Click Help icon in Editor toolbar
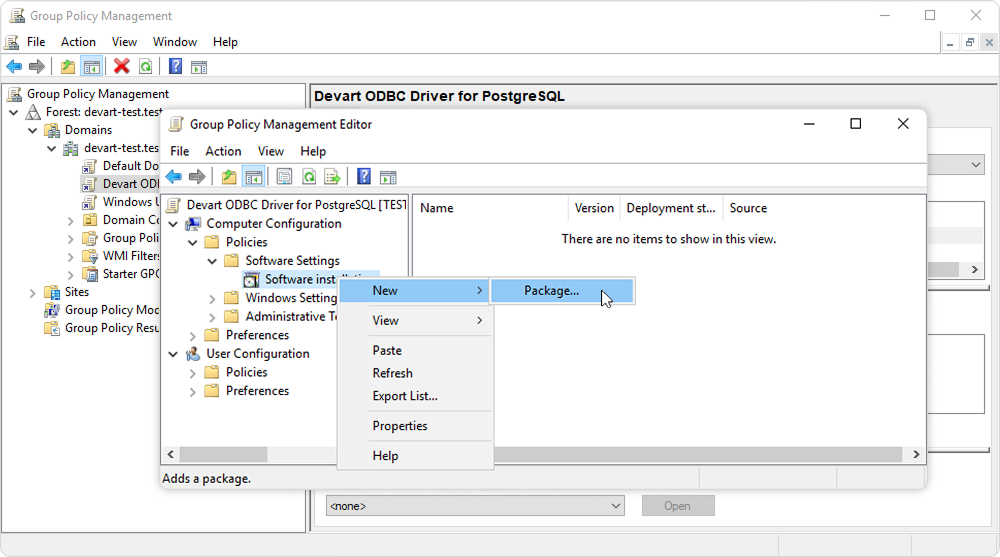This screenshot has width=1000, height=557. click(x=364, y=177)
